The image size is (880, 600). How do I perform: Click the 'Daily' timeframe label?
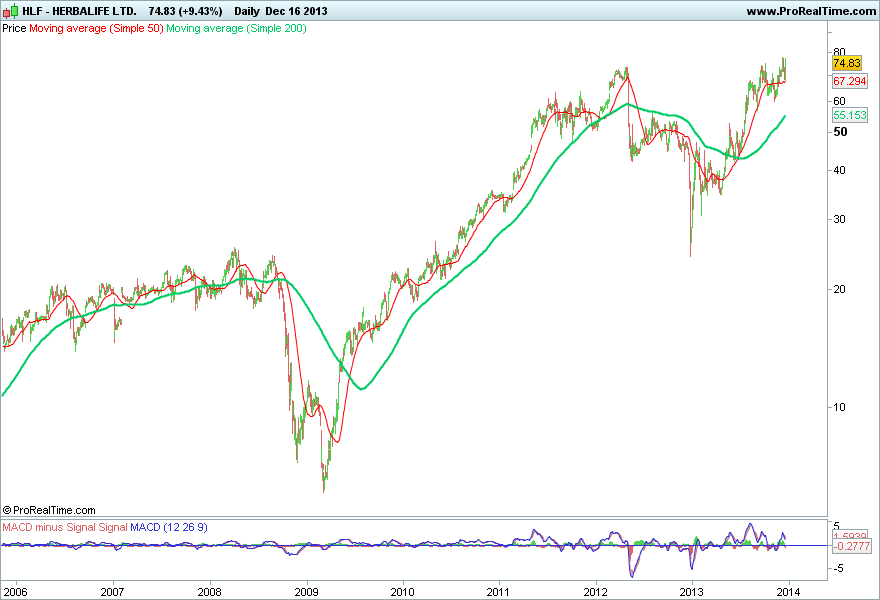pos(247,11)
